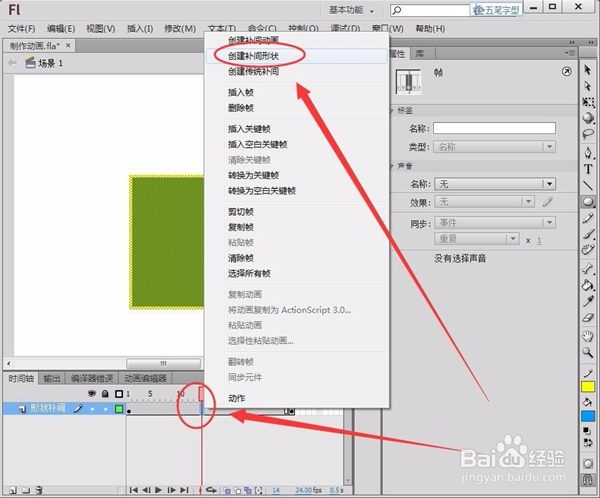Open the 同步 dropdown showing 事件
Screen dimensions: 600x498
click(494, 222)
